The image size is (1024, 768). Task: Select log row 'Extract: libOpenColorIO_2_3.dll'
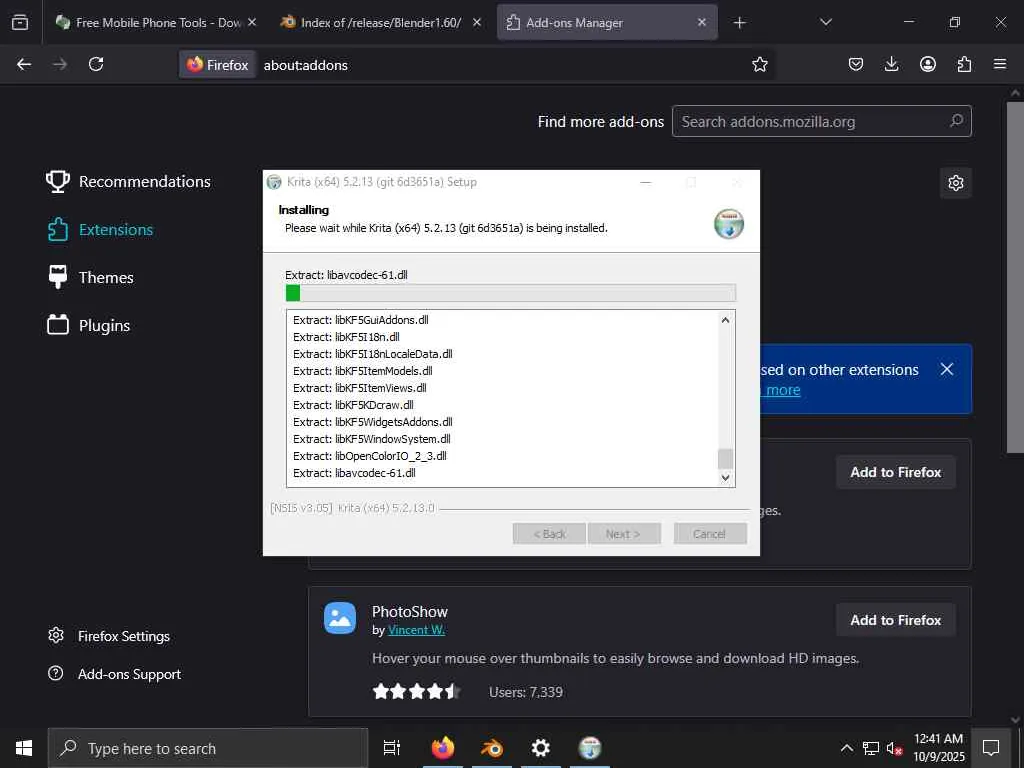point(370,456)
